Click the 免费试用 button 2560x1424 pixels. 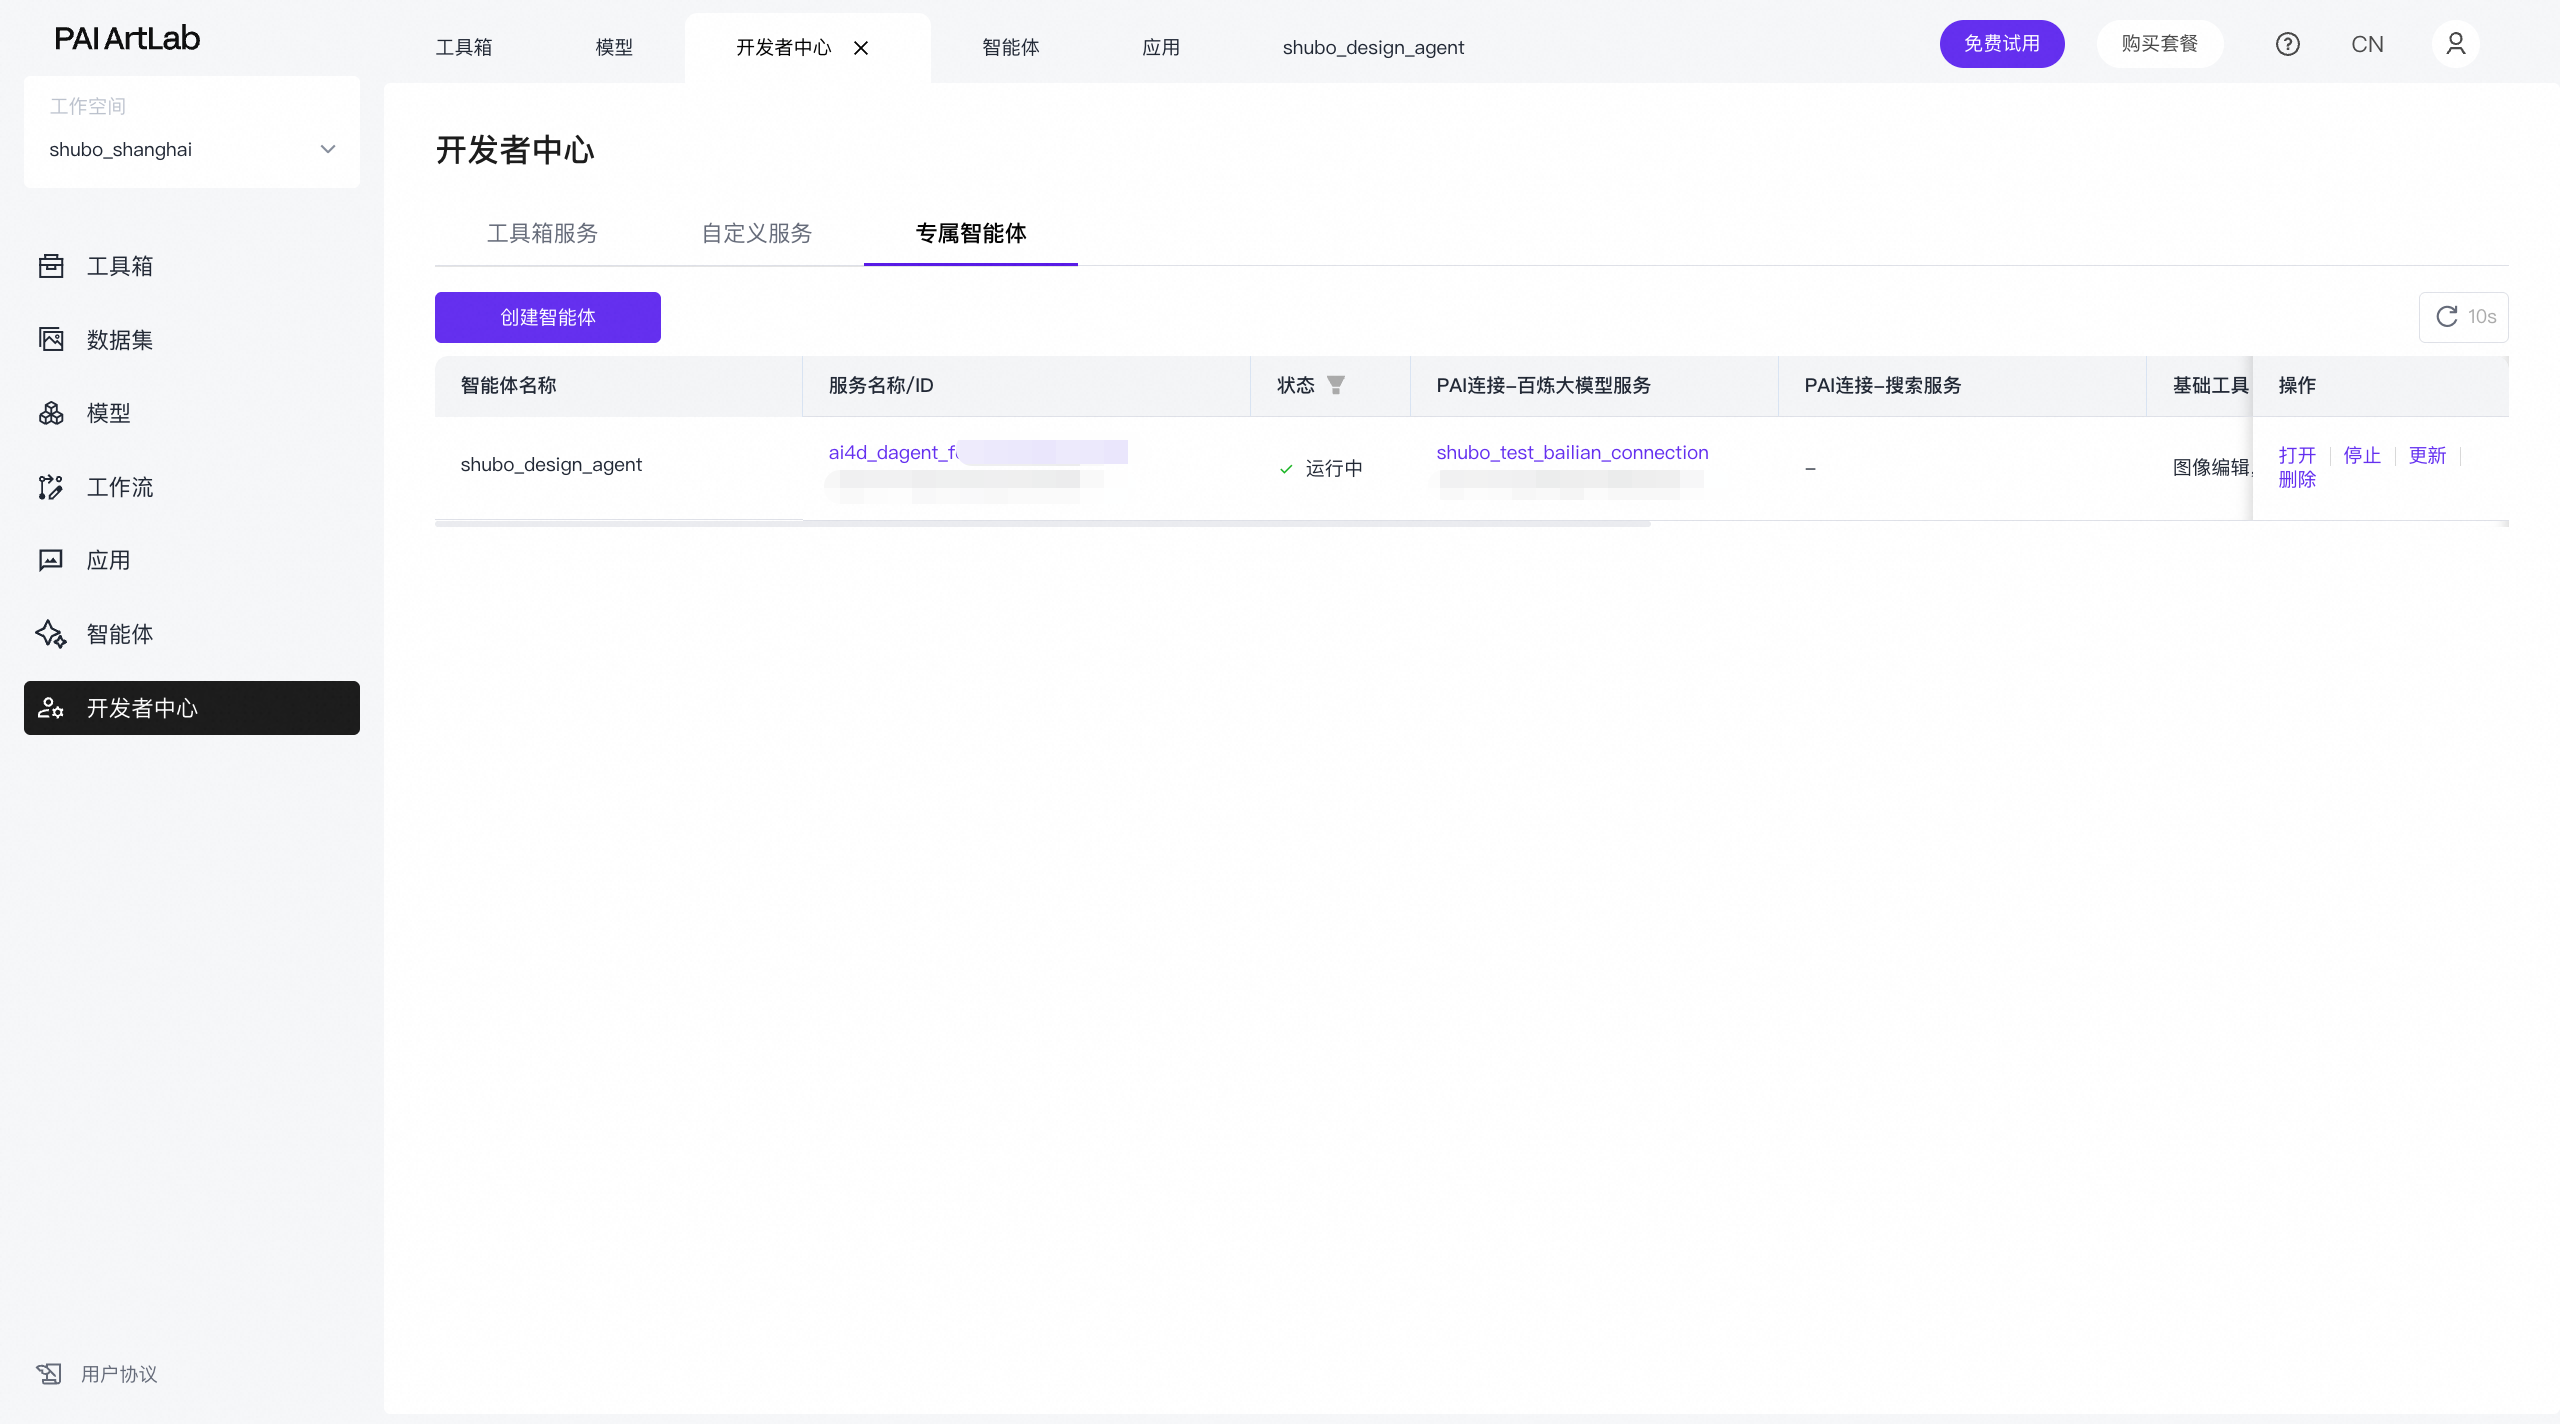pyautogui.click(x=2001, y=44)
